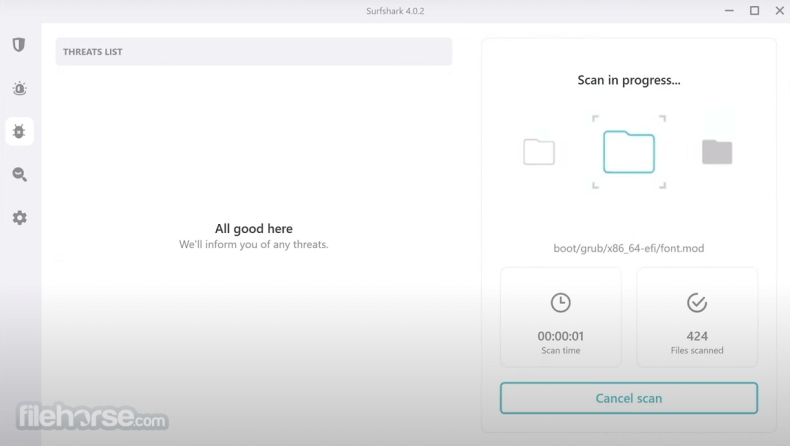This screenshot has width=790, height=446.
Task: Click the faded outline folder on left
Action: point(539,152)
